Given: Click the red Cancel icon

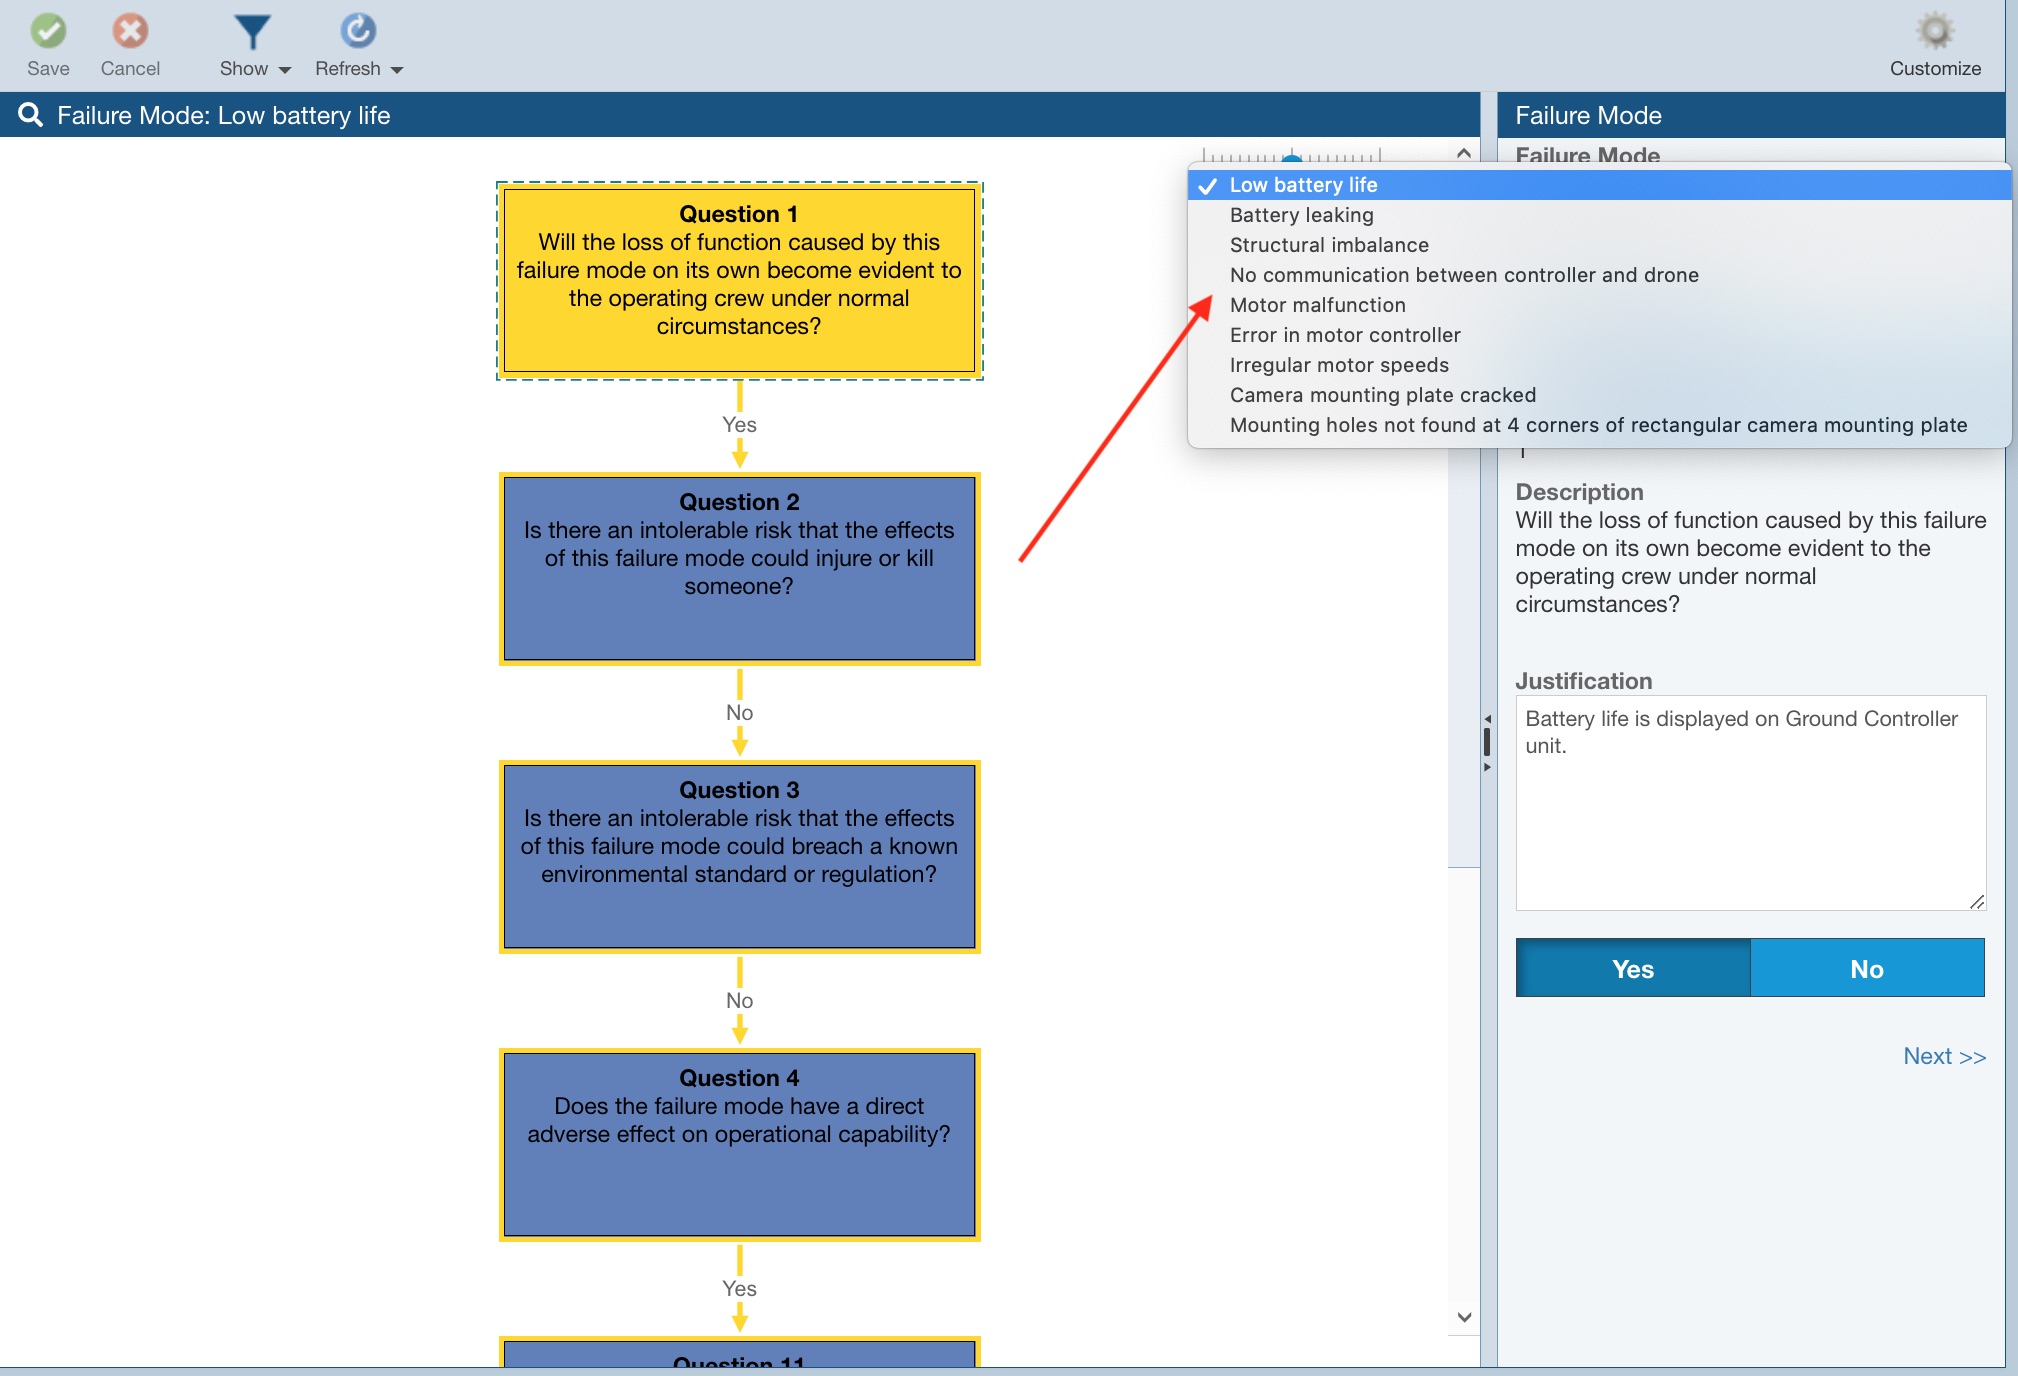Looking at the screenshot, I should pyautogui.click(x=130, y=31).
